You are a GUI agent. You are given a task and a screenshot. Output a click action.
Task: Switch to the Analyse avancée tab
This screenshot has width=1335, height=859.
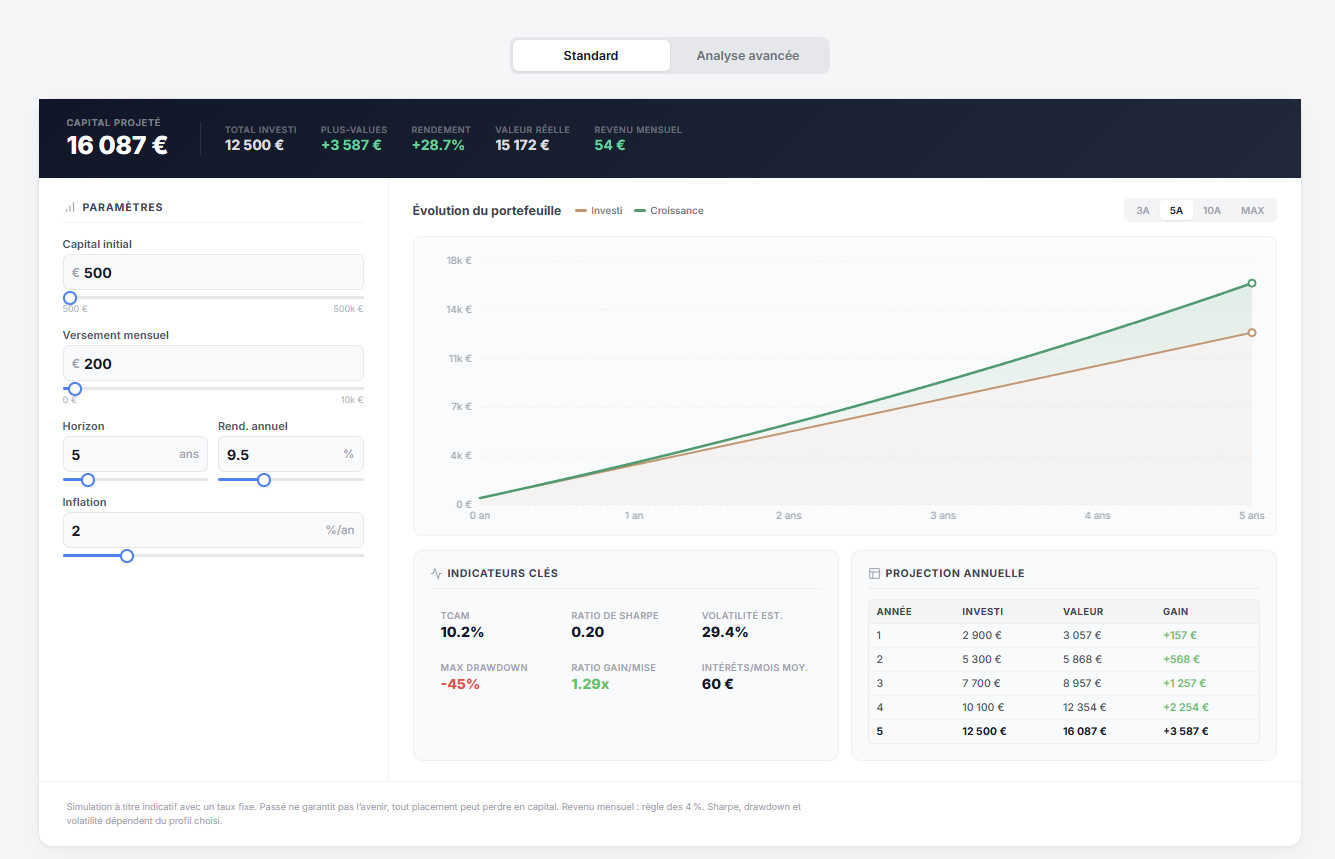(748, 55)
